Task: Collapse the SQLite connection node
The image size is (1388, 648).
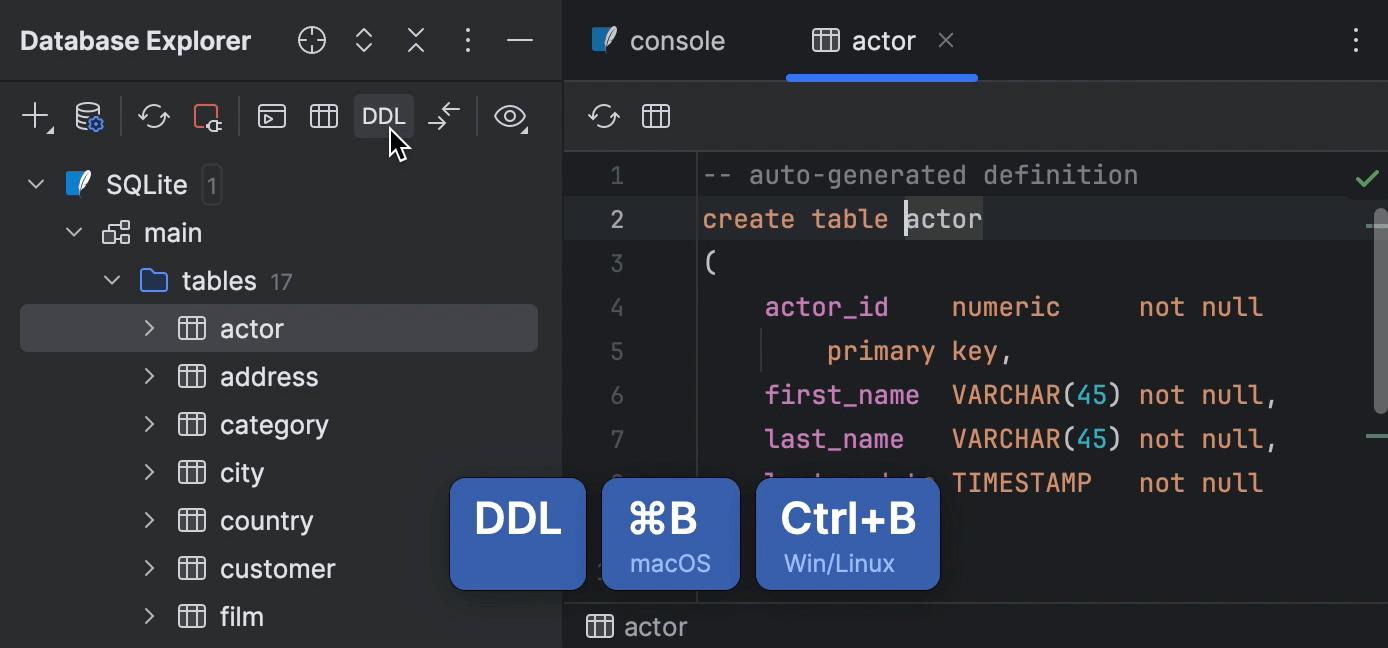Action: click(x=36, y=184)
